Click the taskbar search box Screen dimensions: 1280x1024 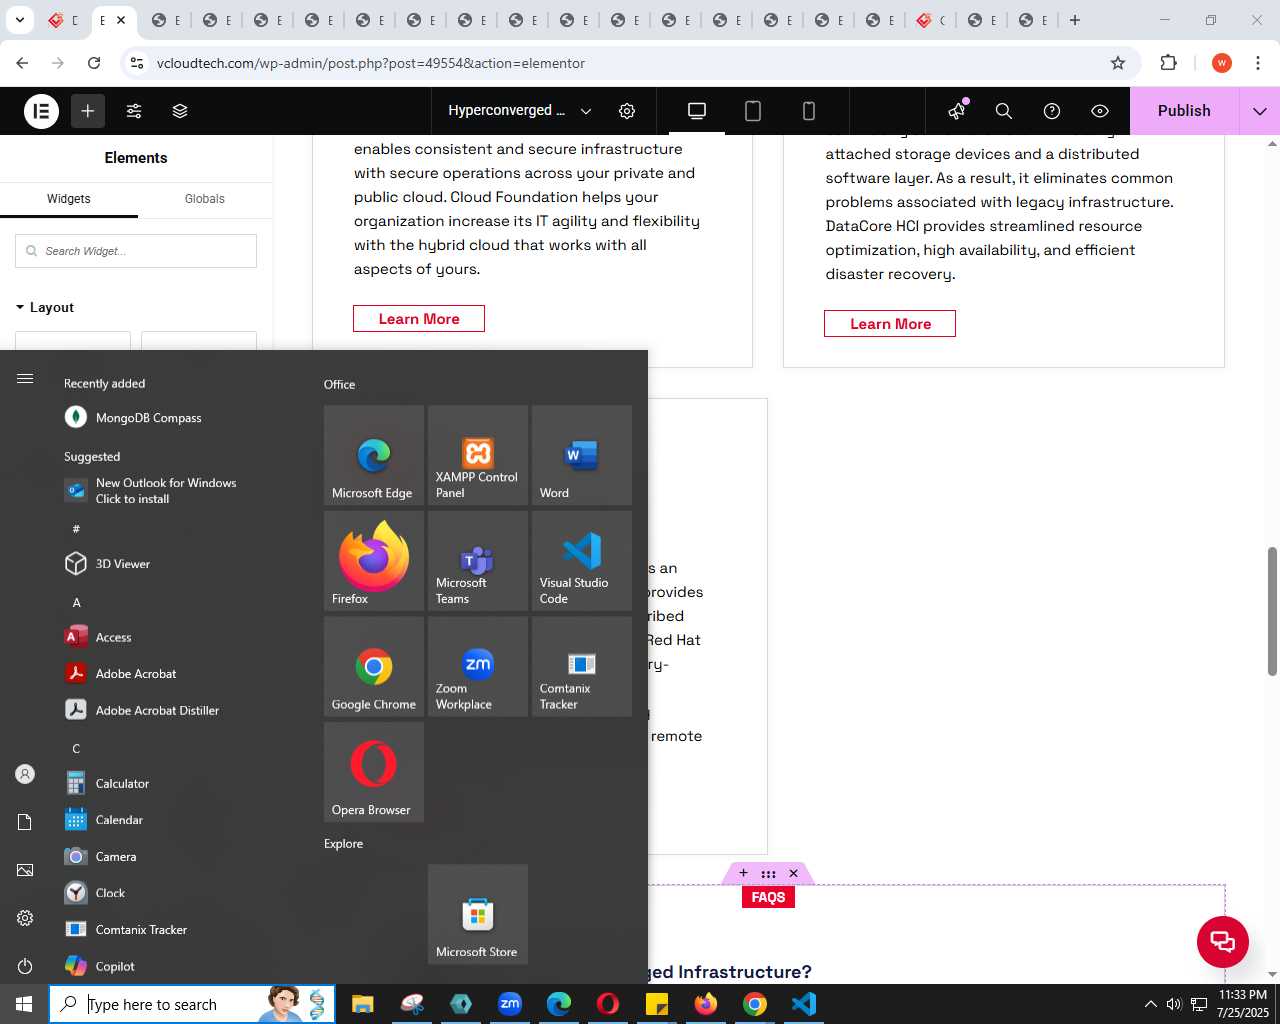(x=192, y=1004)
